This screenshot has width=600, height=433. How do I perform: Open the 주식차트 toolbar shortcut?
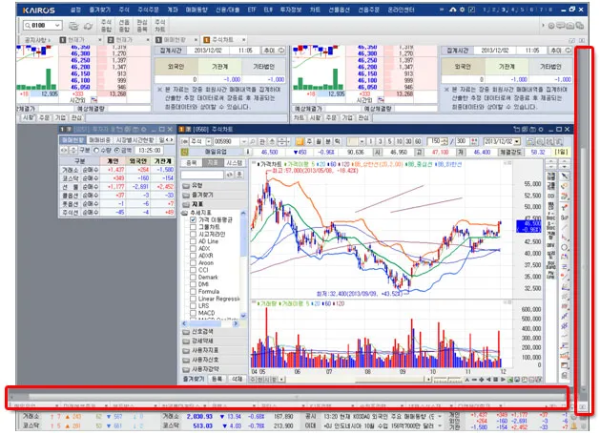click(160, 26)
